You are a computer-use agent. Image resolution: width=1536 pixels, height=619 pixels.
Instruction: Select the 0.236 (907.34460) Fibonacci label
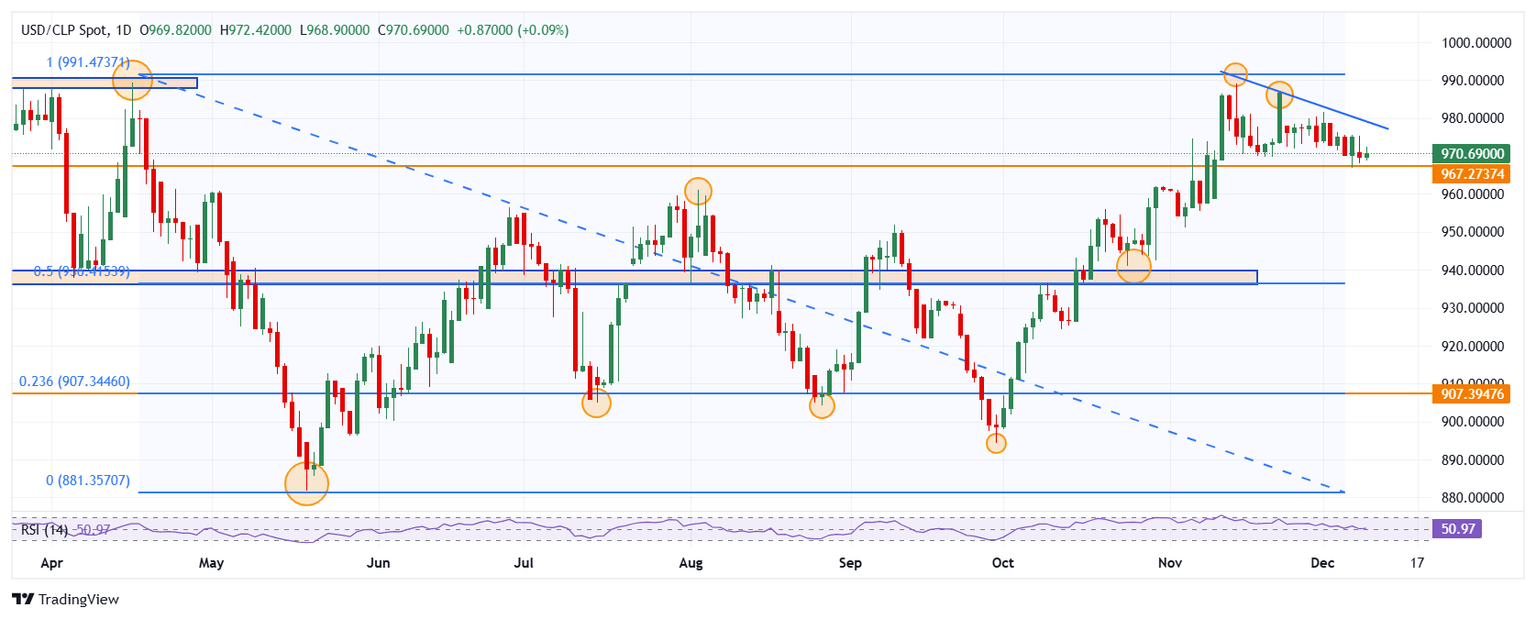coord(75,381)
